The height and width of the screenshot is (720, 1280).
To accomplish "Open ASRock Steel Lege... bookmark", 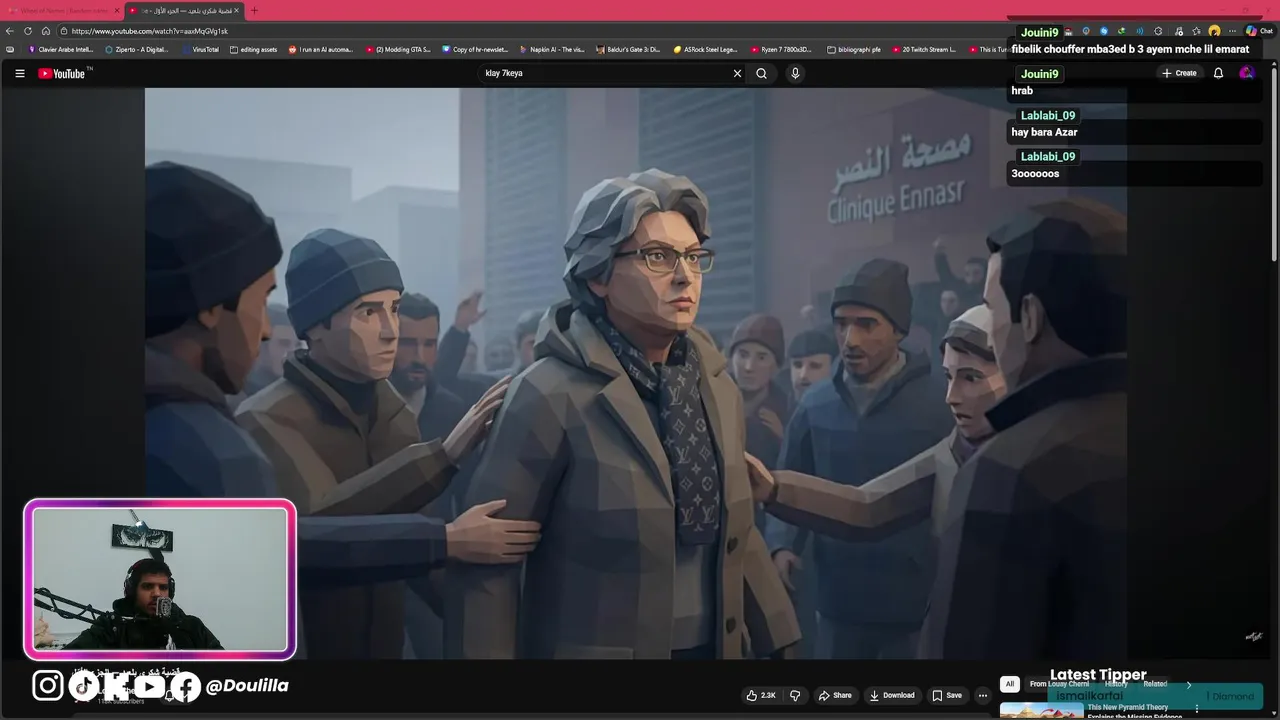I will (x=705, y=49).
